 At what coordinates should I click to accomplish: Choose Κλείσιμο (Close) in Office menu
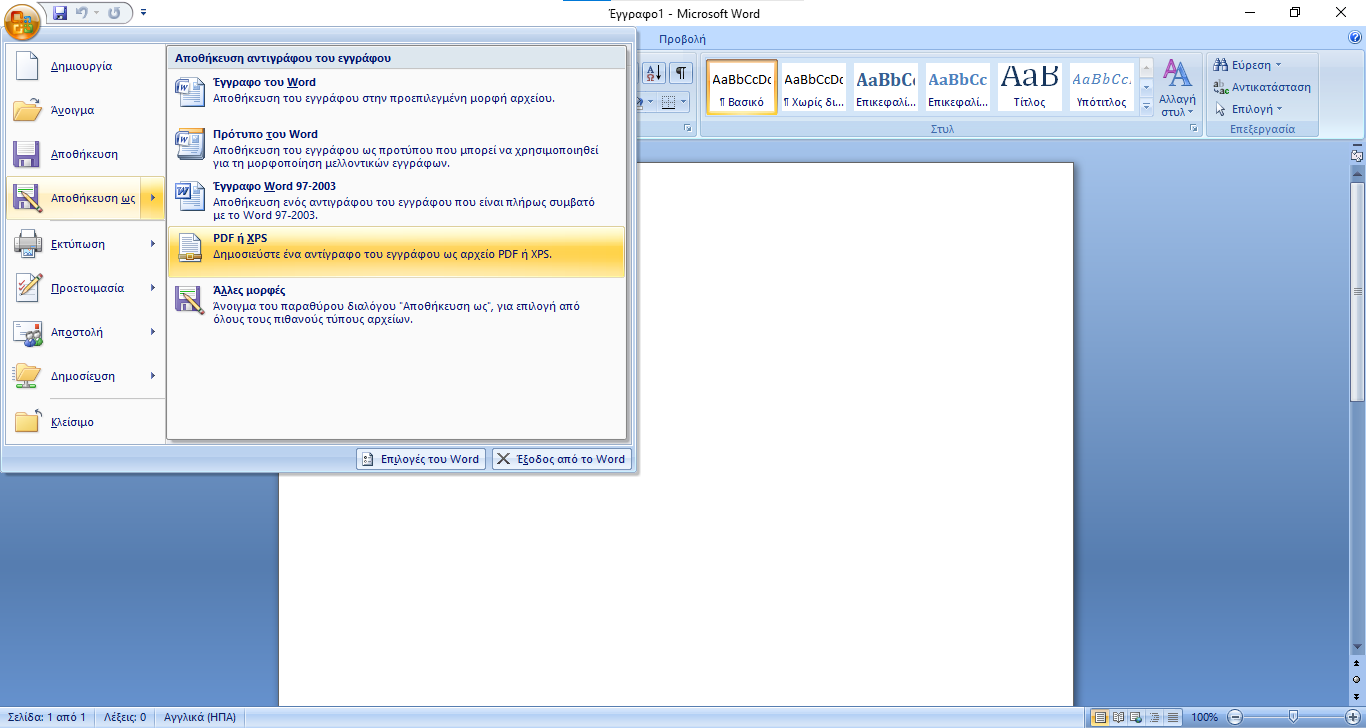point(85,422)
